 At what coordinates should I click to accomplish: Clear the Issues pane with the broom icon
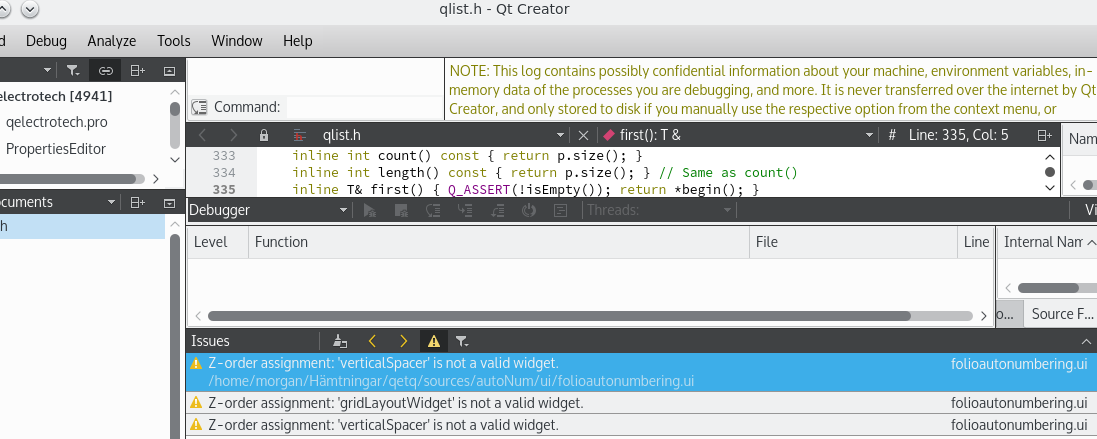[x=341, y=341]
